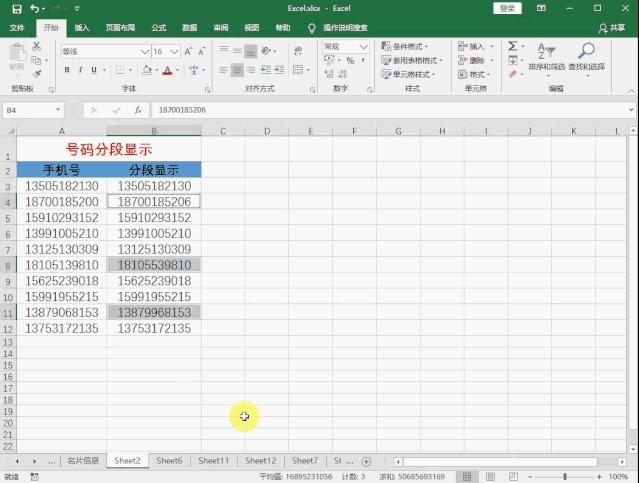Click the cell Borders icon

[120, 70]
